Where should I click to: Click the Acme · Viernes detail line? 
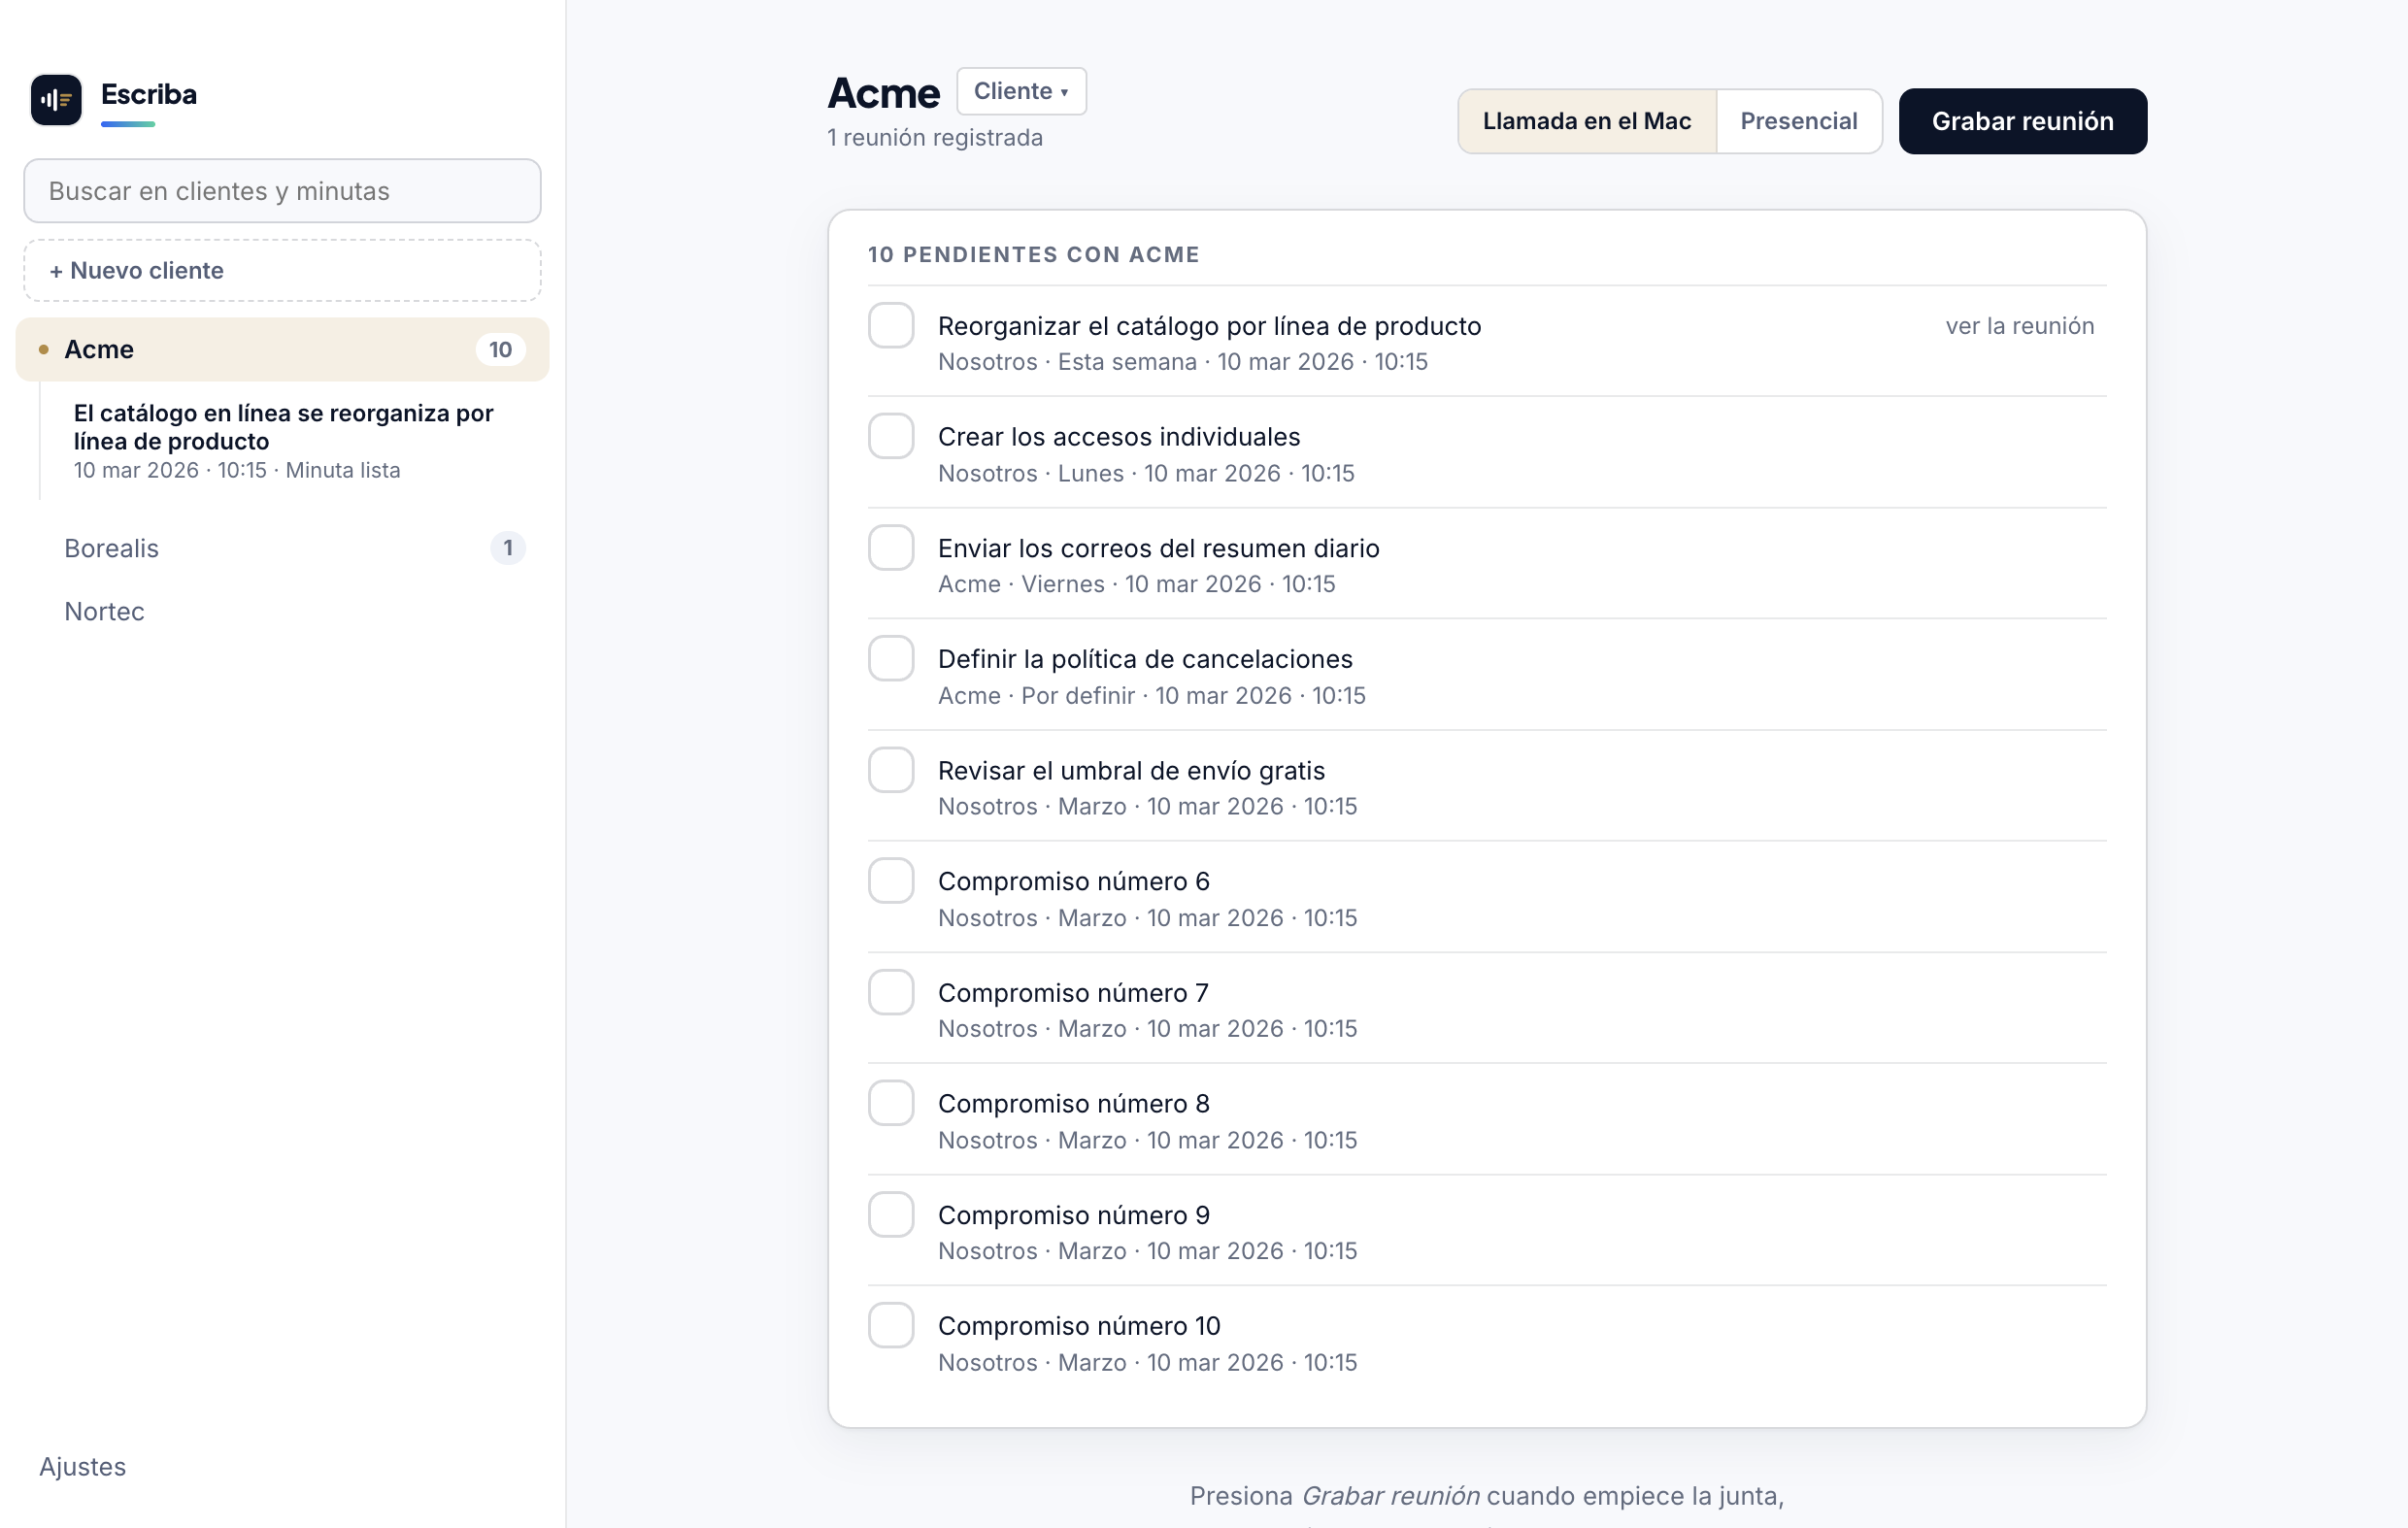point(1137,584)
